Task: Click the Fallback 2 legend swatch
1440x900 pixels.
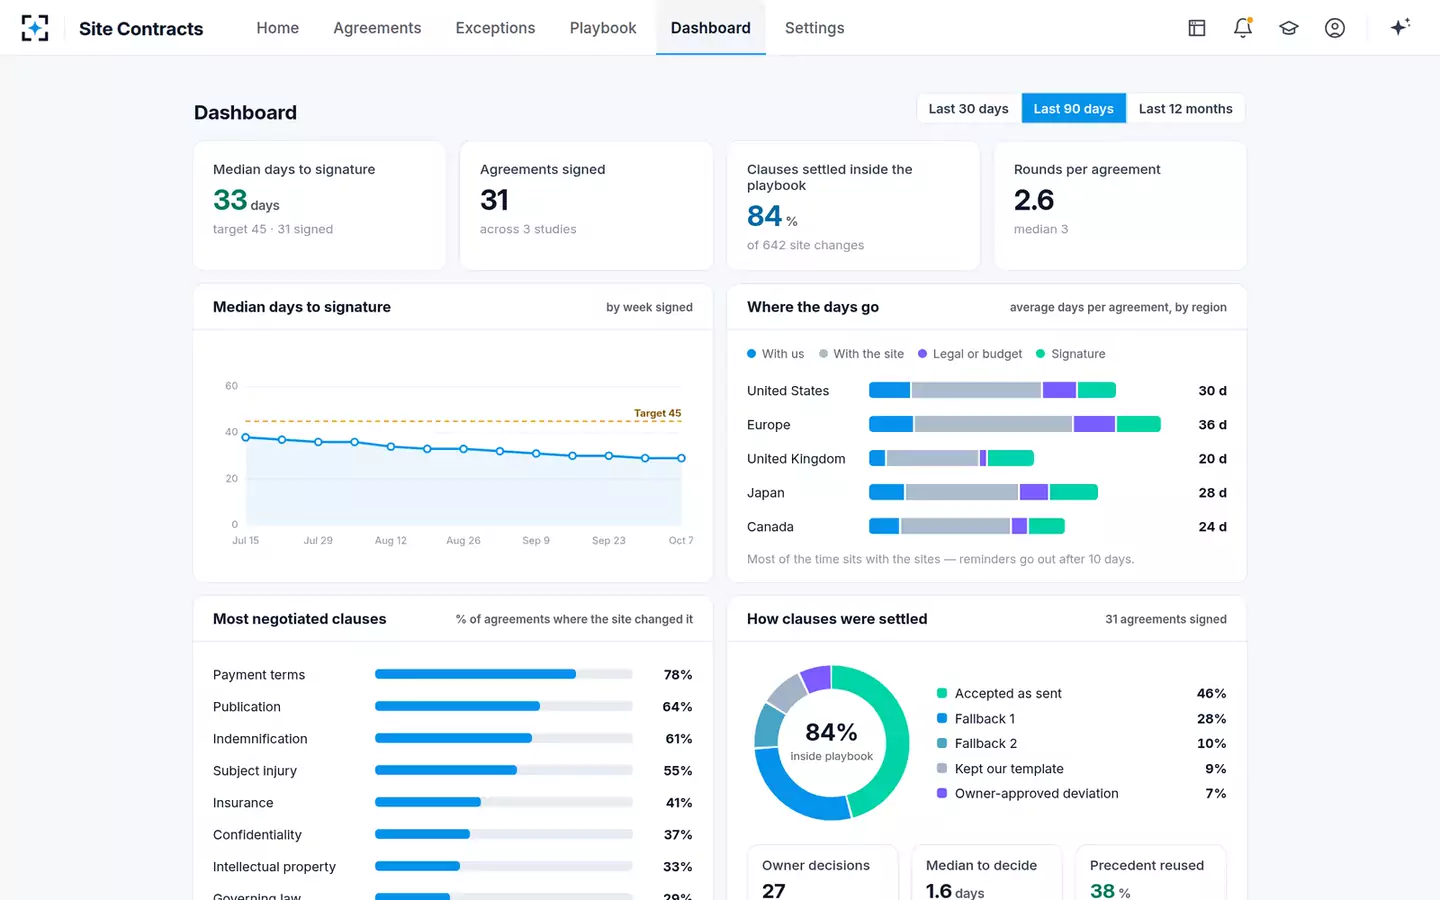Action: 942,743
